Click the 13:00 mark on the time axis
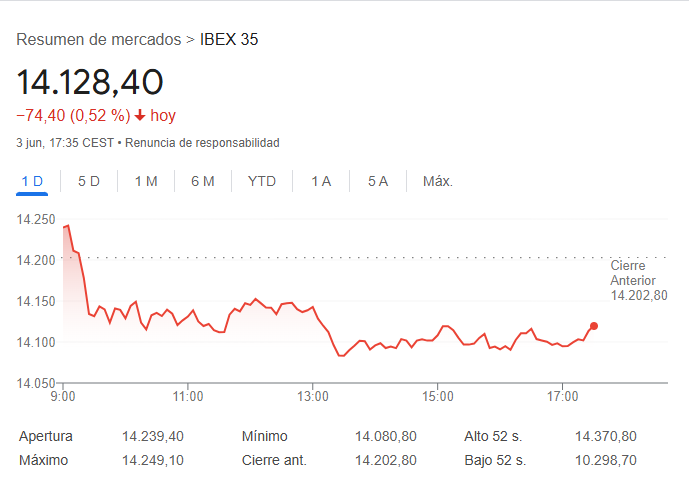 click(x=313, y=396)
